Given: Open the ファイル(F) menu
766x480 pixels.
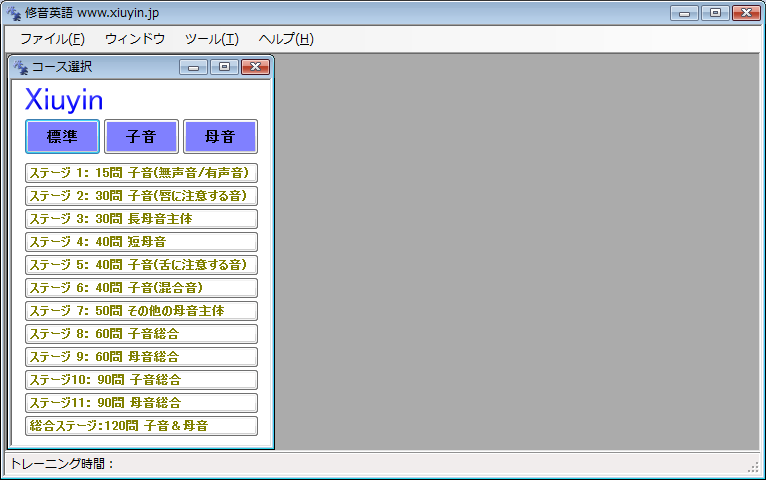Looking at the screenshot, I should [52, 39].
